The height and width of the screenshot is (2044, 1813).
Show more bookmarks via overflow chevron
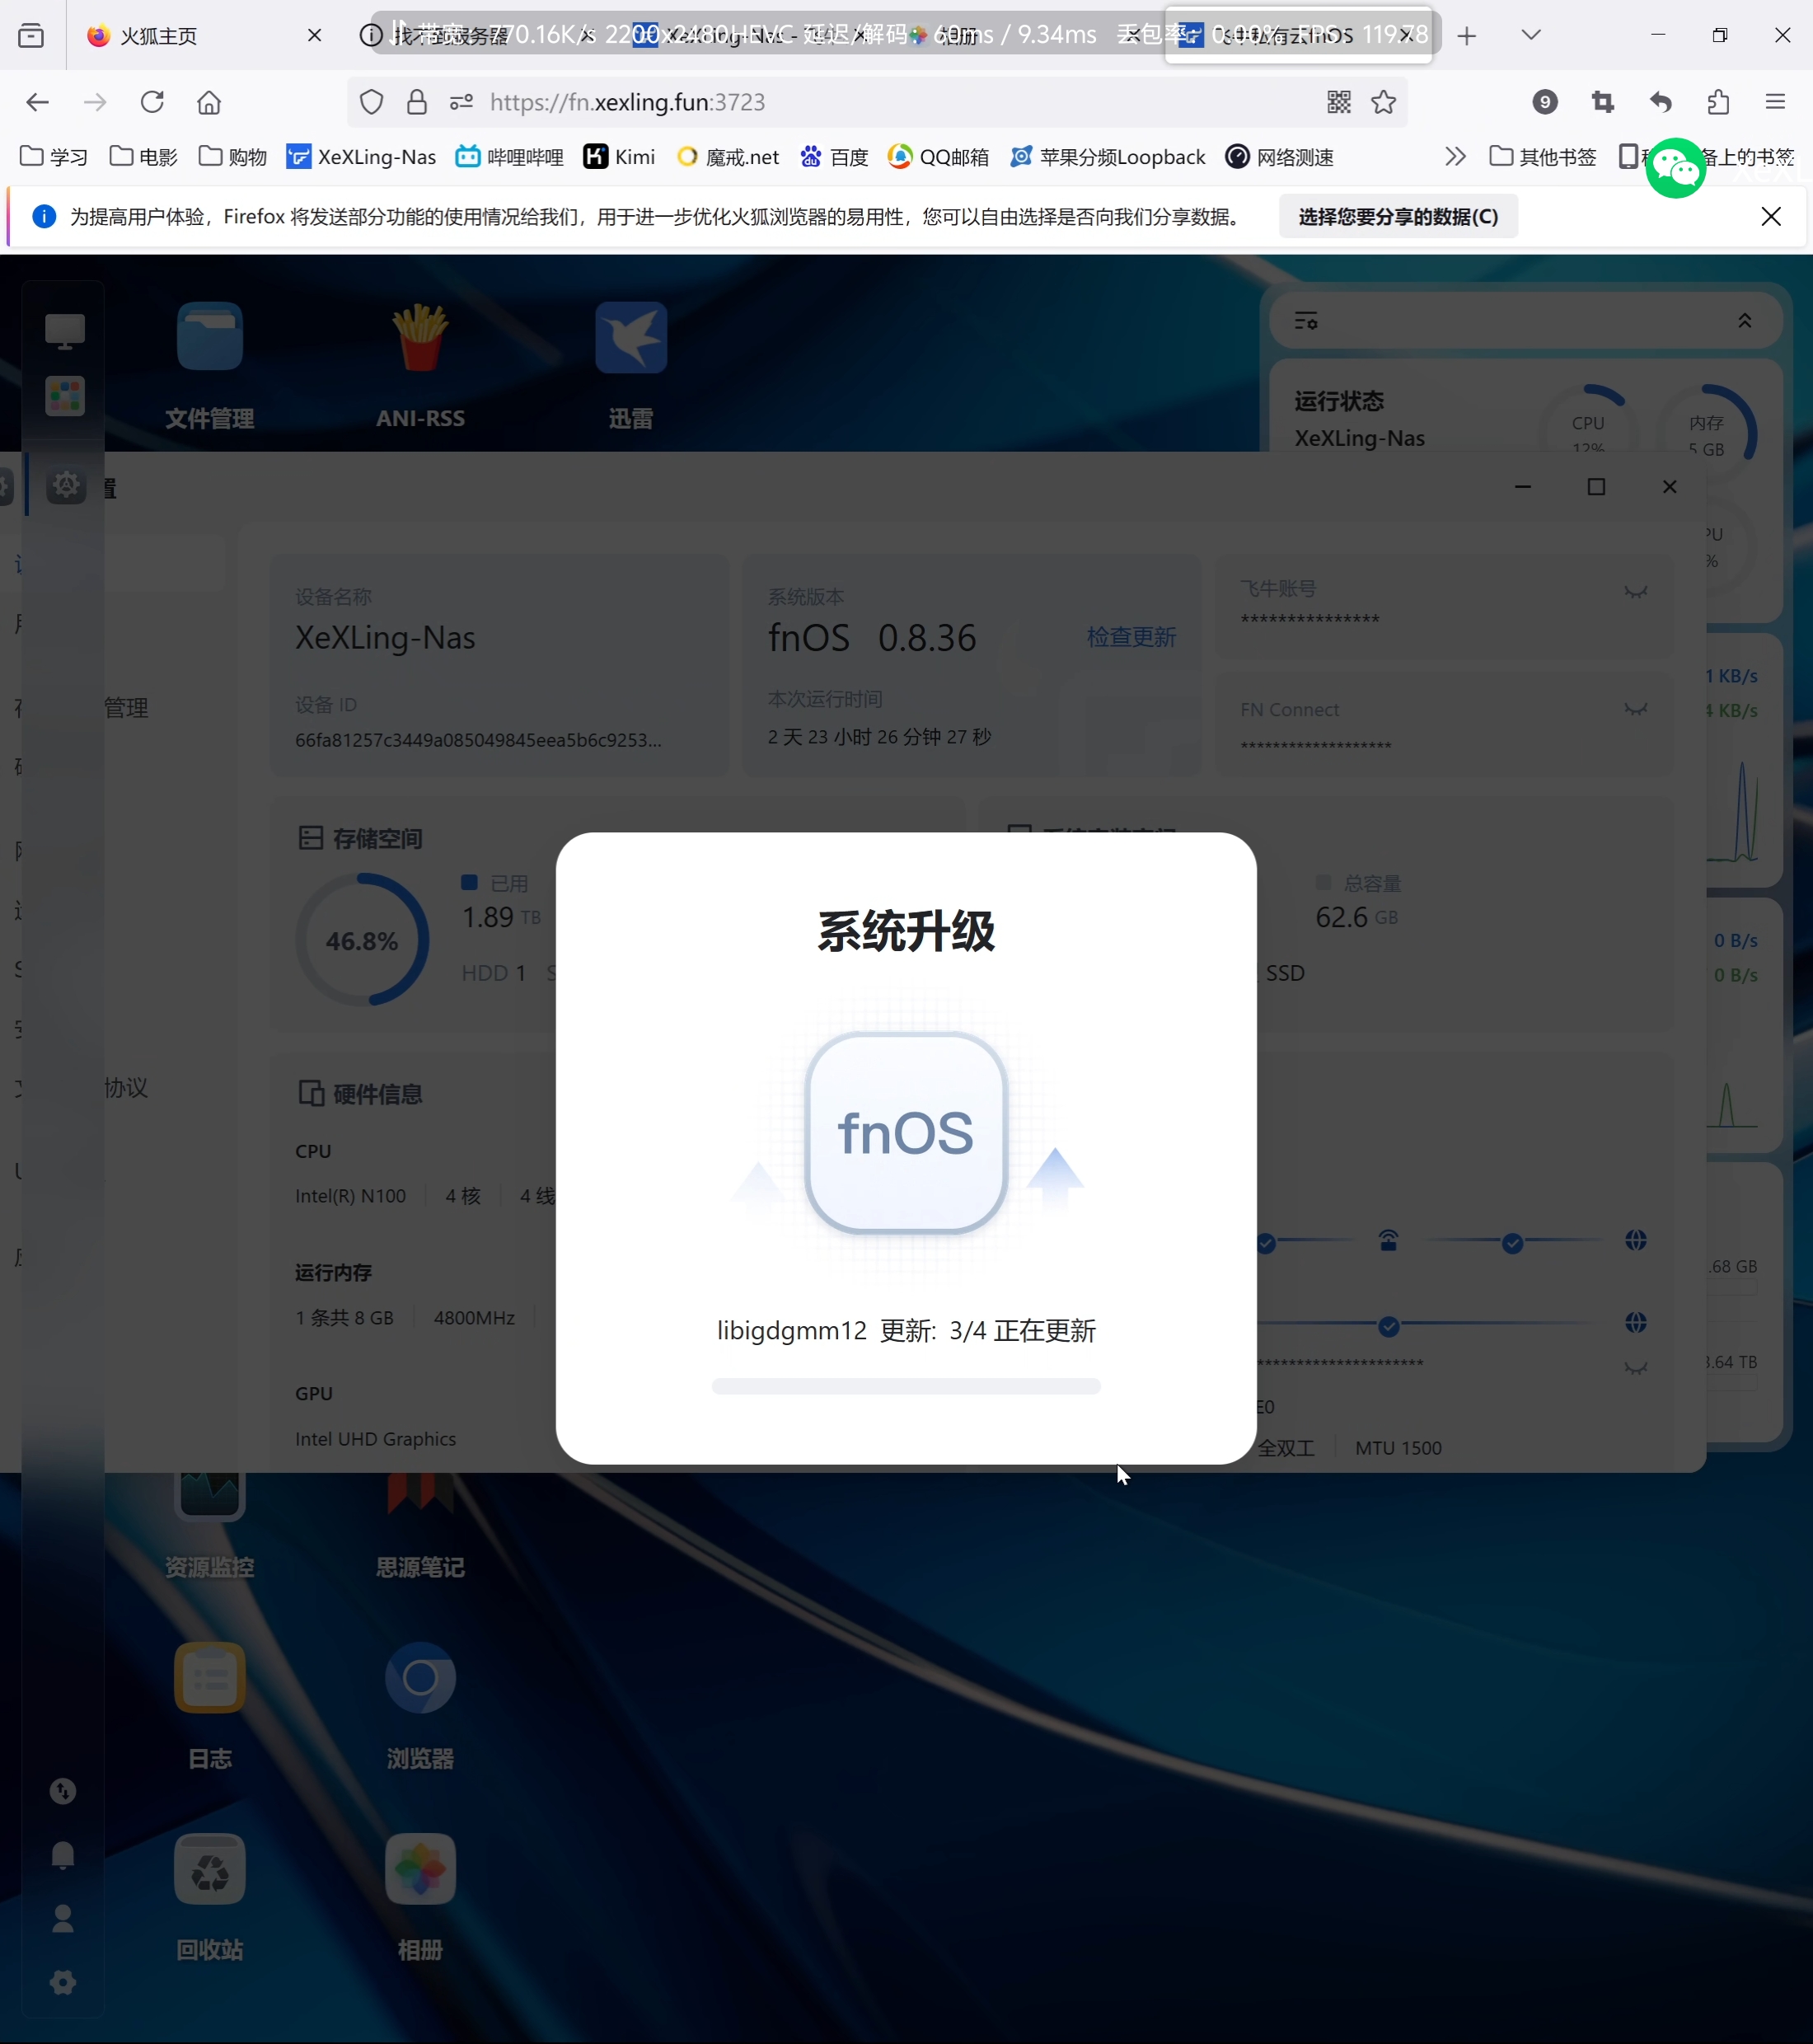[1456, 157]
